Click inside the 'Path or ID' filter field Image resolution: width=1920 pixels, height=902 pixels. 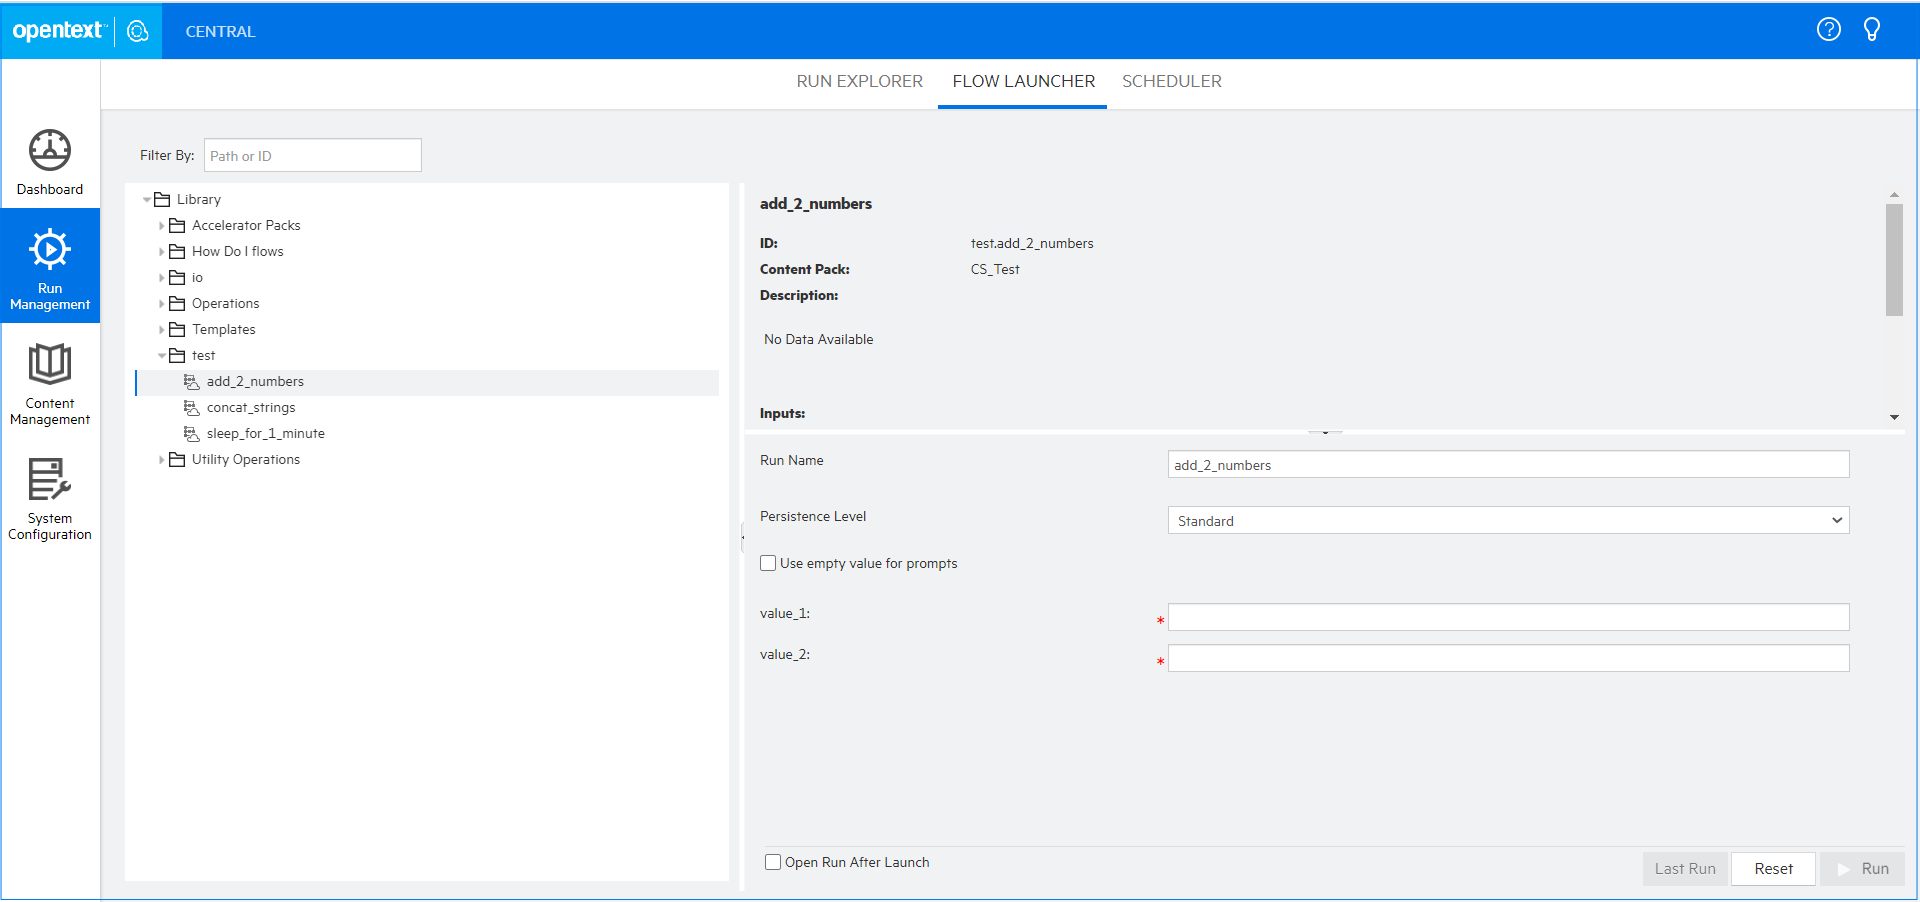(x=312, y=155)
